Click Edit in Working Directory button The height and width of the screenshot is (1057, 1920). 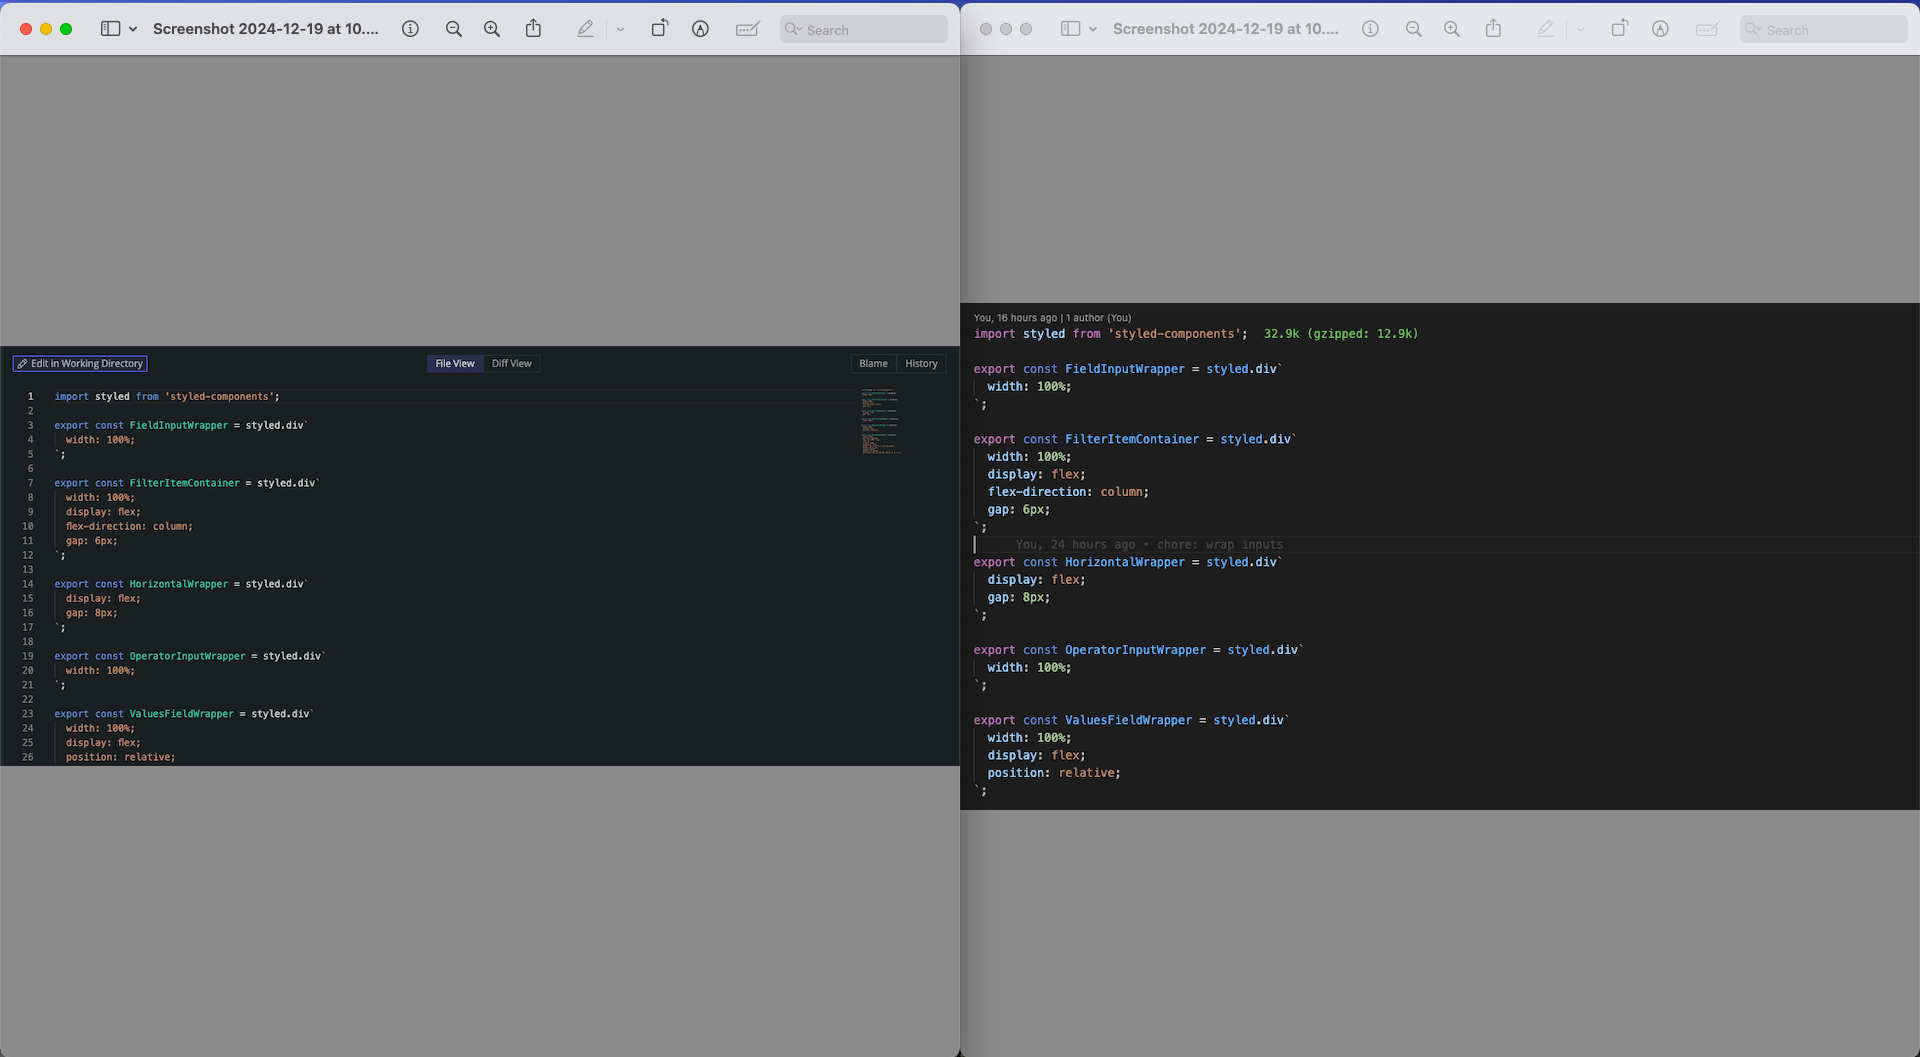coord(80,363)
